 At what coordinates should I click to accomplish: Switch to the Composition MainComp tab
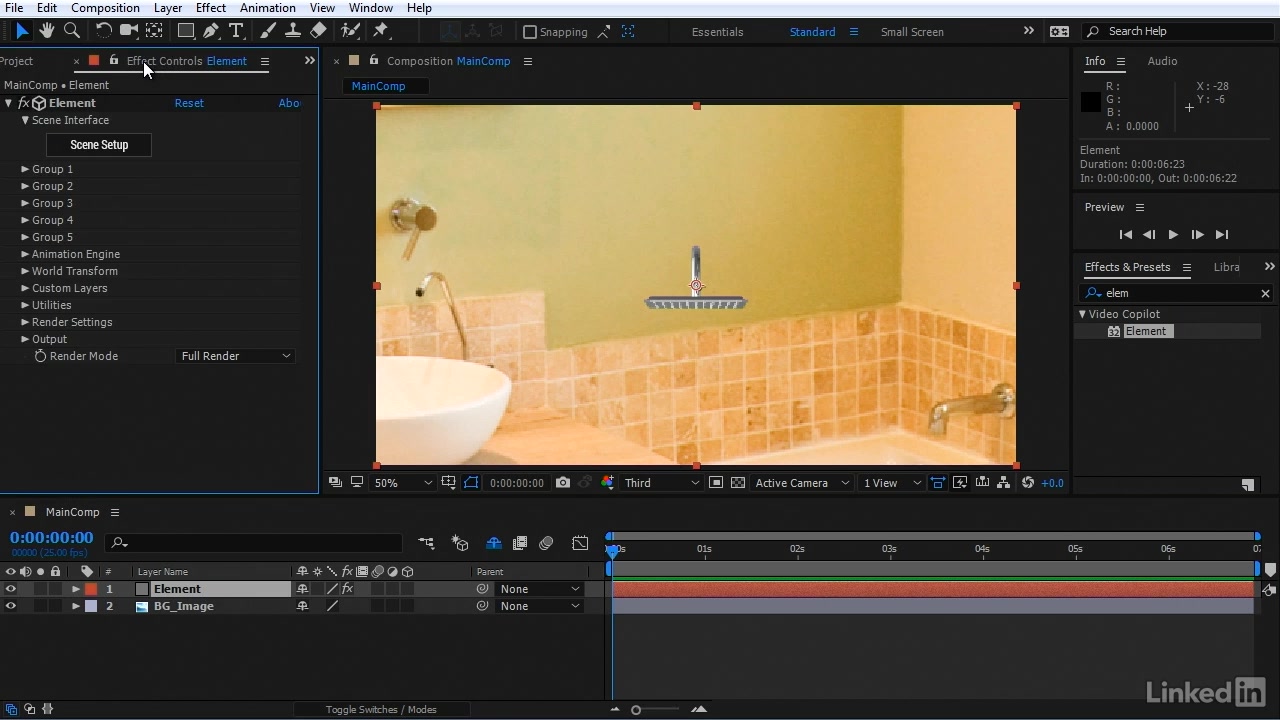(x=447, y=61)
